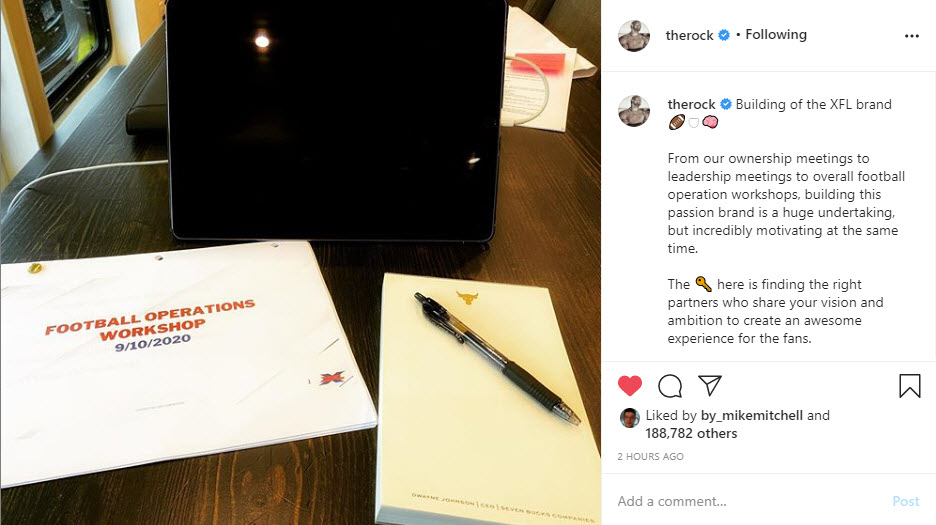Open the comment speech bubble icon
Viewport: 936px width, 525px height.
(670, 386)
